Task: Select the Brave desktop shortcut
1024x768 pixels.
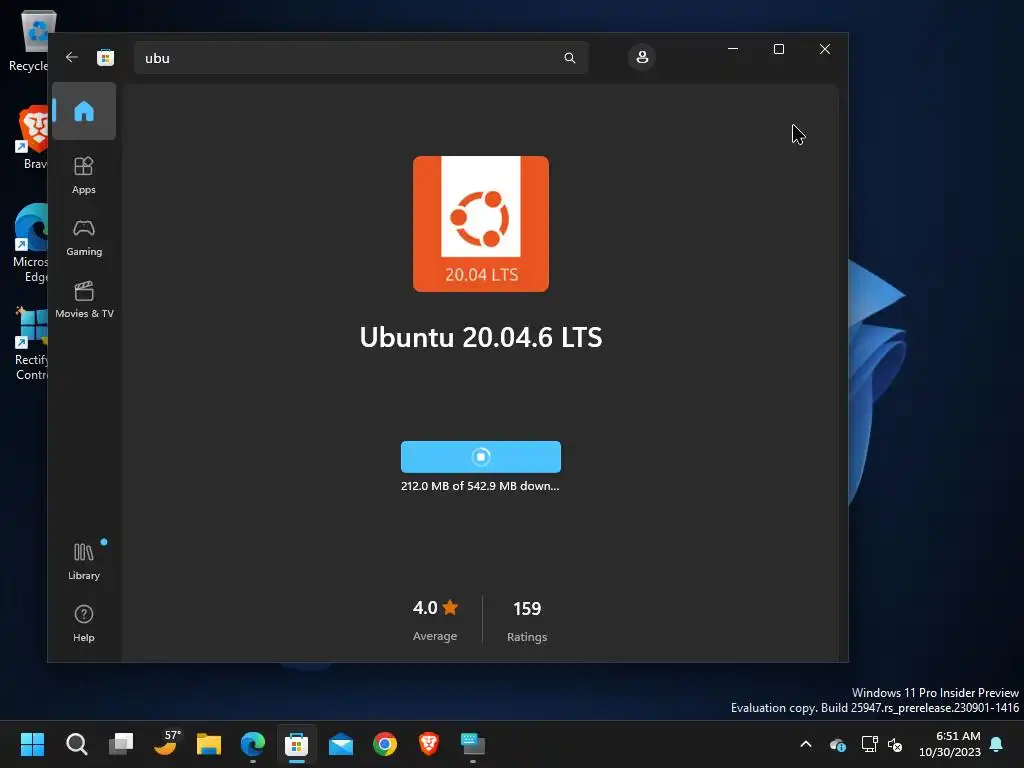Action: click(x=31, y=138)
